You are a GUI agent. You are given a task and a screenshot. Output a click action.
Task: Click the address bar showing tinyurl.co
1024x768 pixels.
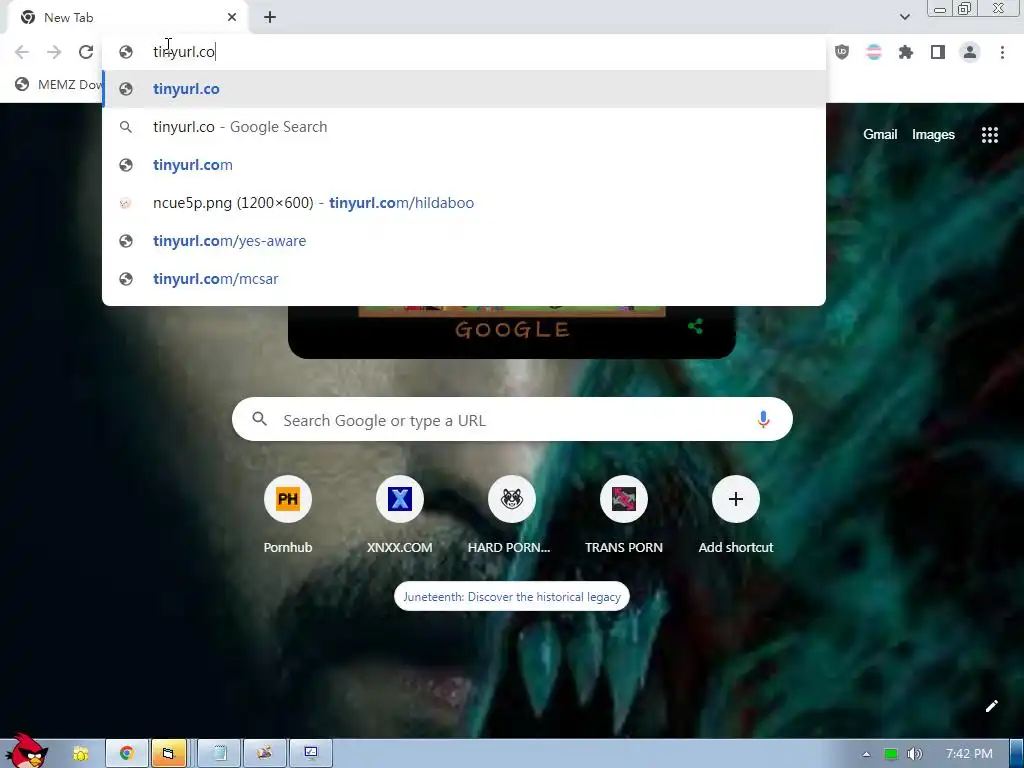coord(464,52)
